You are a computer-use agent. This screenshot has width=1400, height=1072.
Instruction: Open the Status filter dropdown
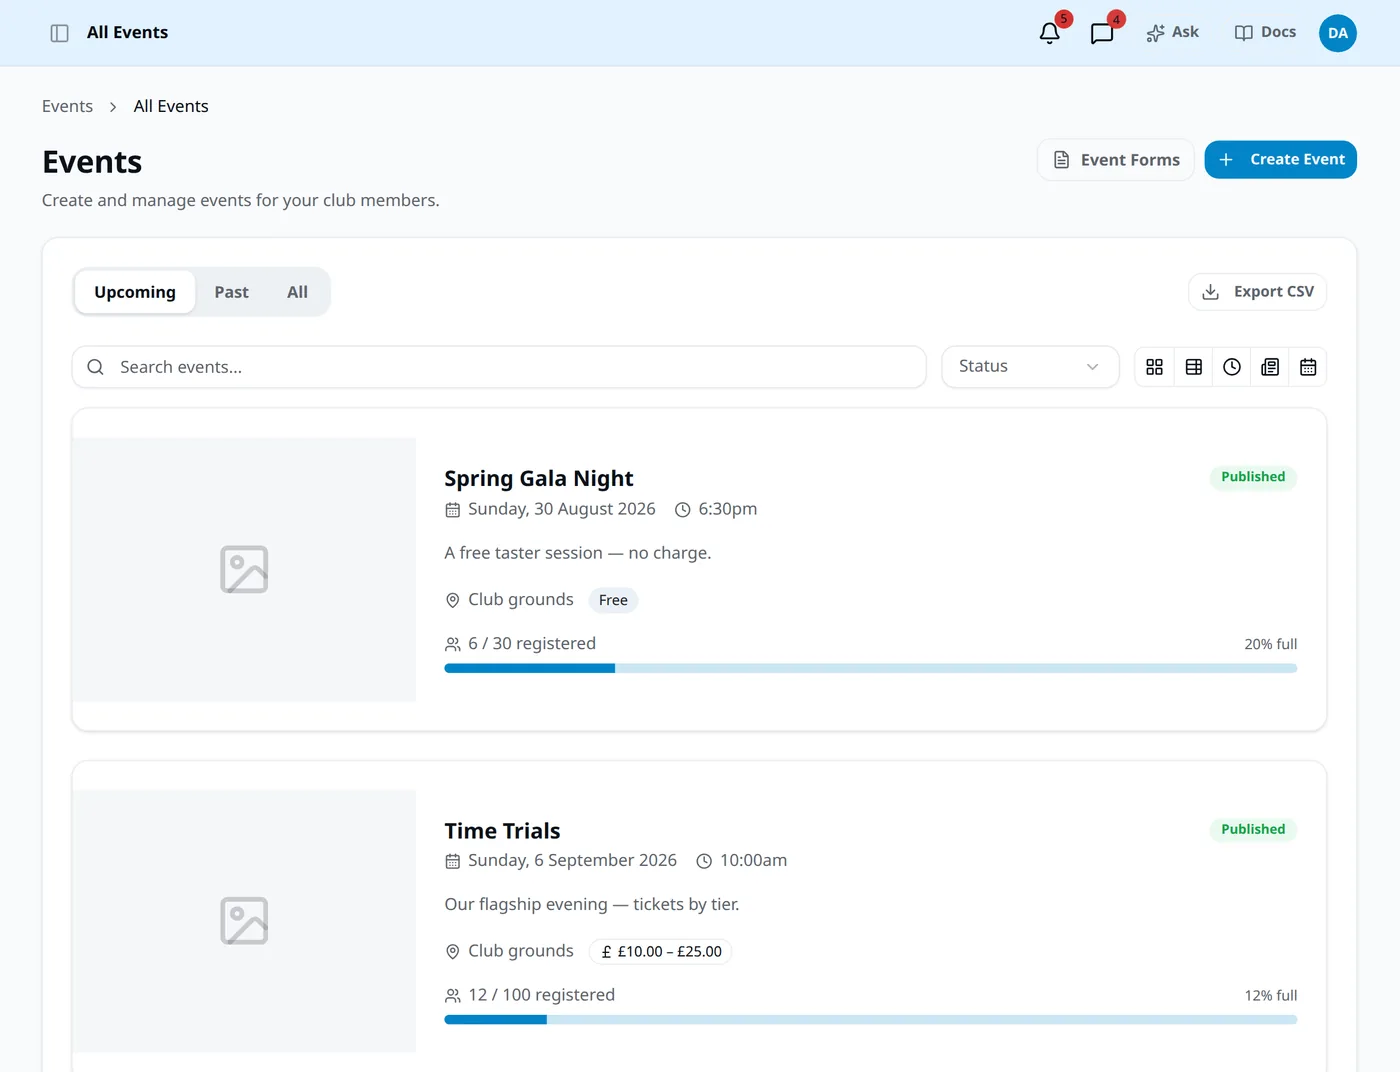[x=1030, y=367]
